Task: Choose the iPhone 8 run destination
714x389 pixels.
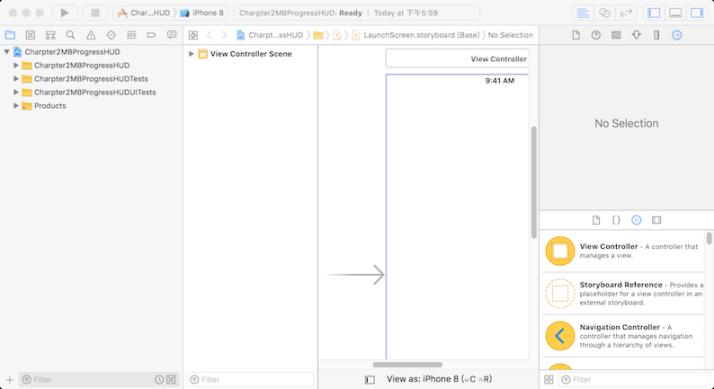Action: click(203, 13)
